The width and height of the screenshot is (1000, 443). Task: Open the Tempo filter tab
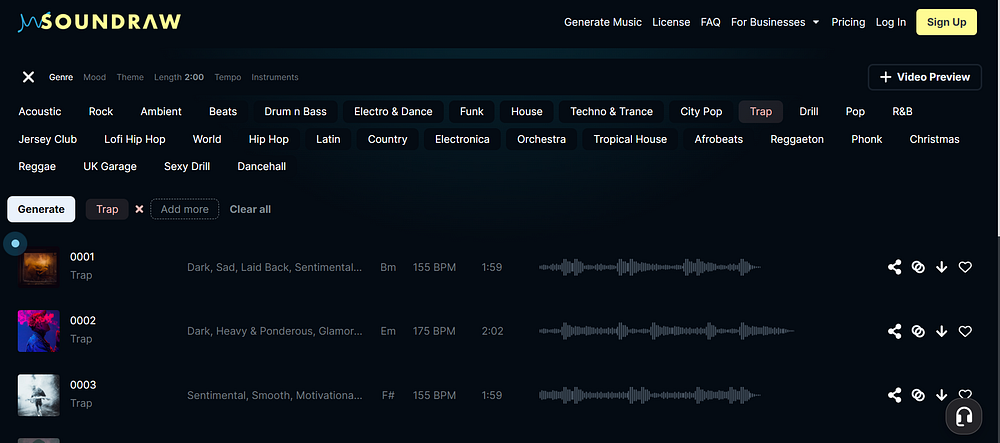[228, 77]
